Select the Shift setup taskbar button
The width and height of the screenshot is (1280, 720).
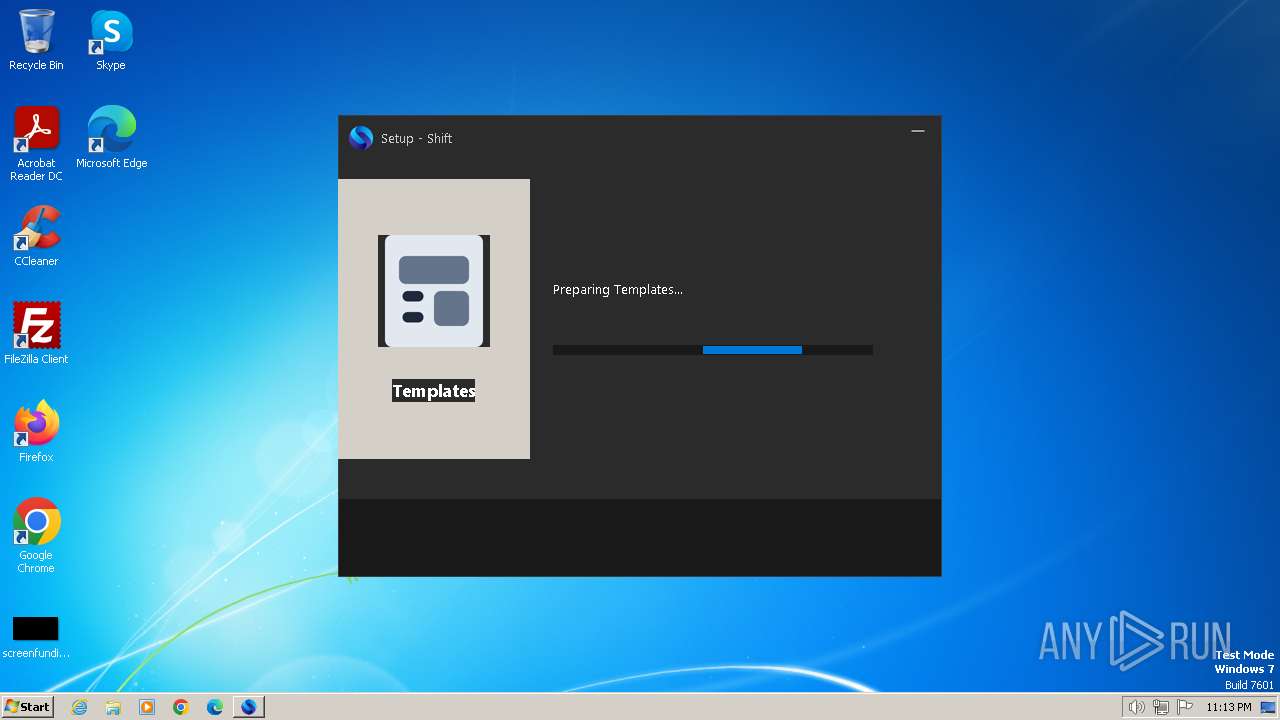pos(249,707)
